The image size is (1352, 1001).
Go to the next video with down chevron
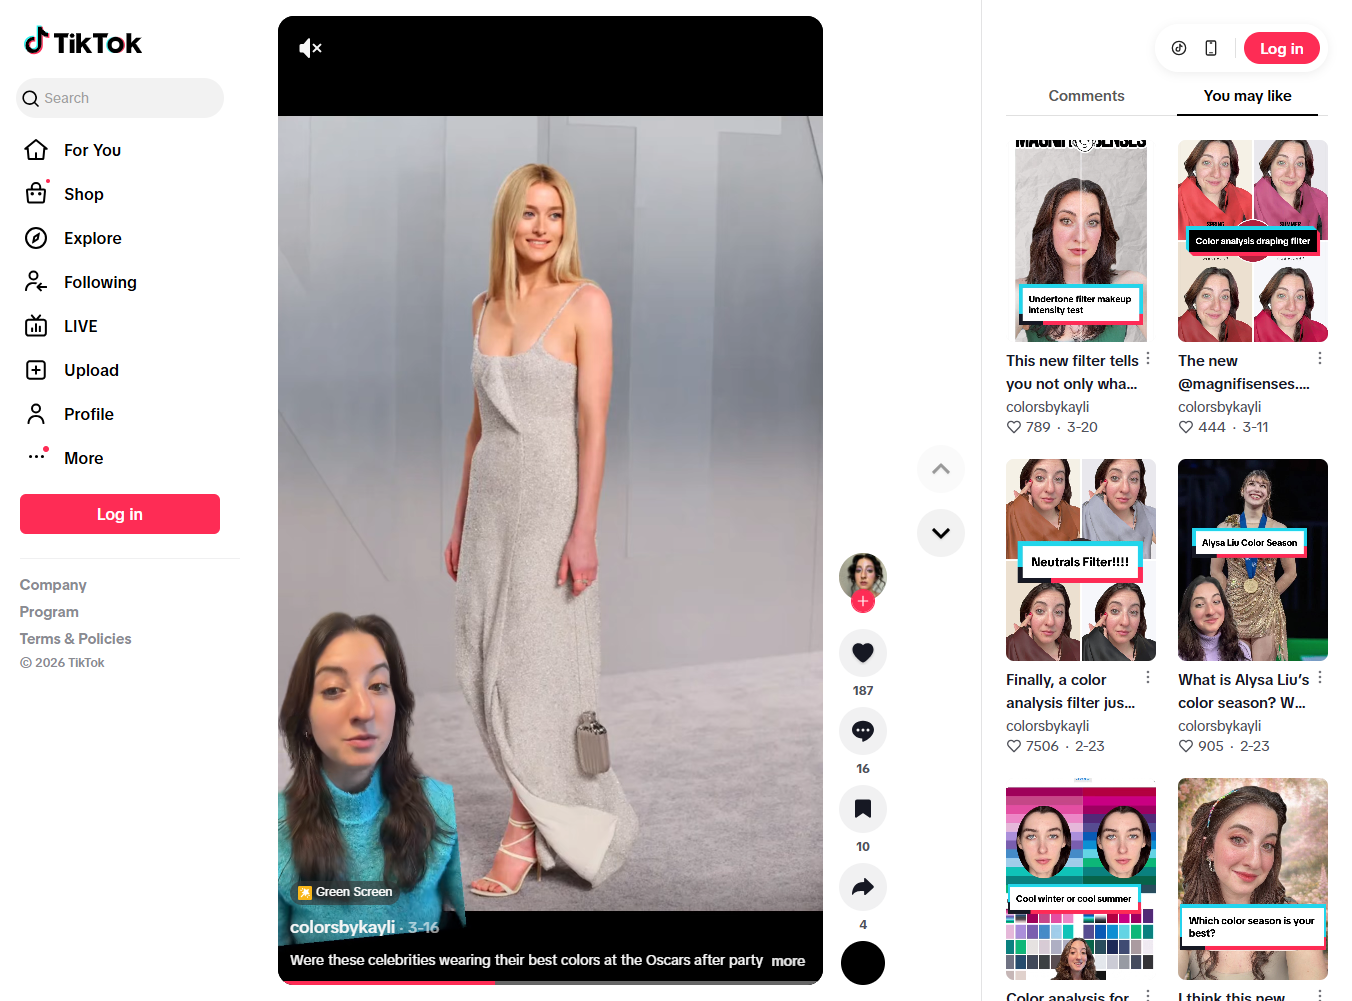coord(940,533)
